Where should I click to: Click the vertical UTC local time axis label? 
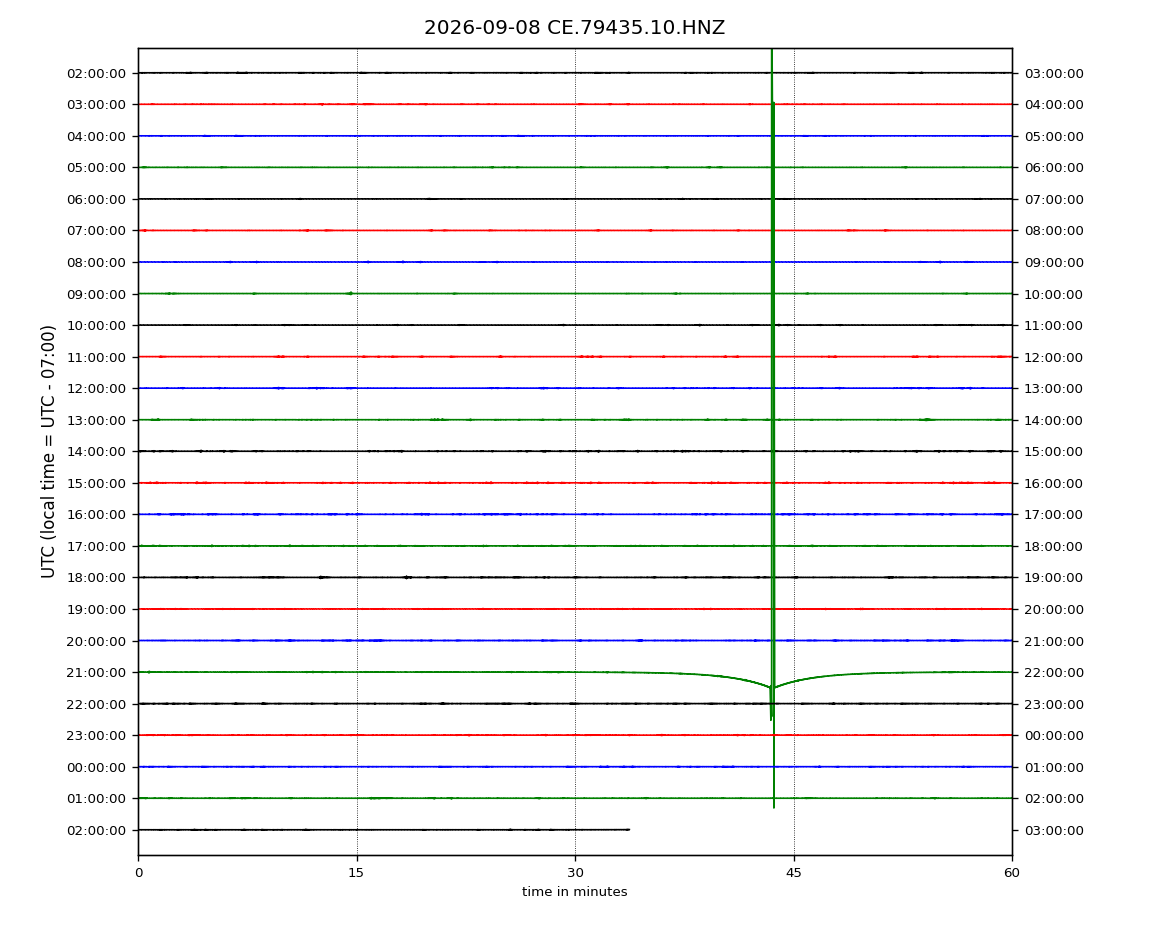pyautogui.click(x=48, y=451)
